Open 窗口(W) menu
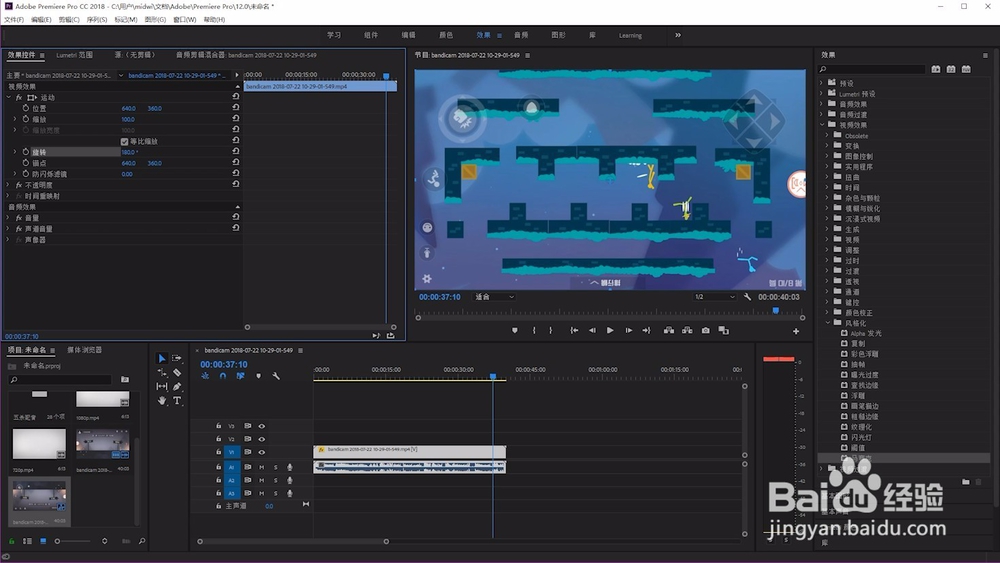Screen dimensions: 1000x563 pyautogui.click(x=184, y=20)
